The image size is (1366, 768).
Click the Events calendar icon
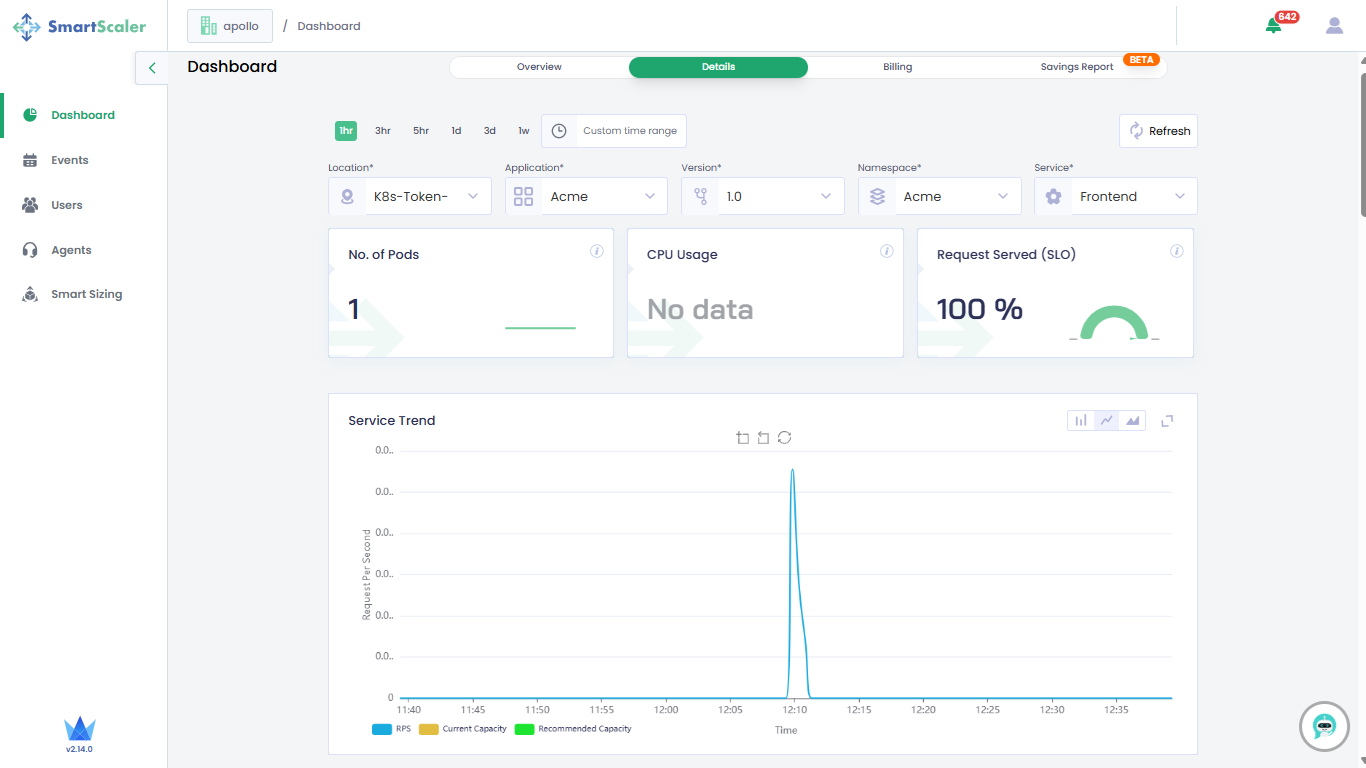[x=30, y=160]
